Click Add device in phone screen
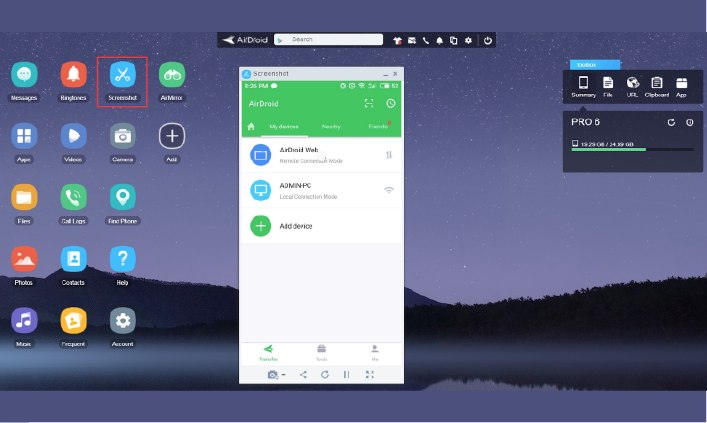The height and width of the screenshot is (423, 707). 321,226
